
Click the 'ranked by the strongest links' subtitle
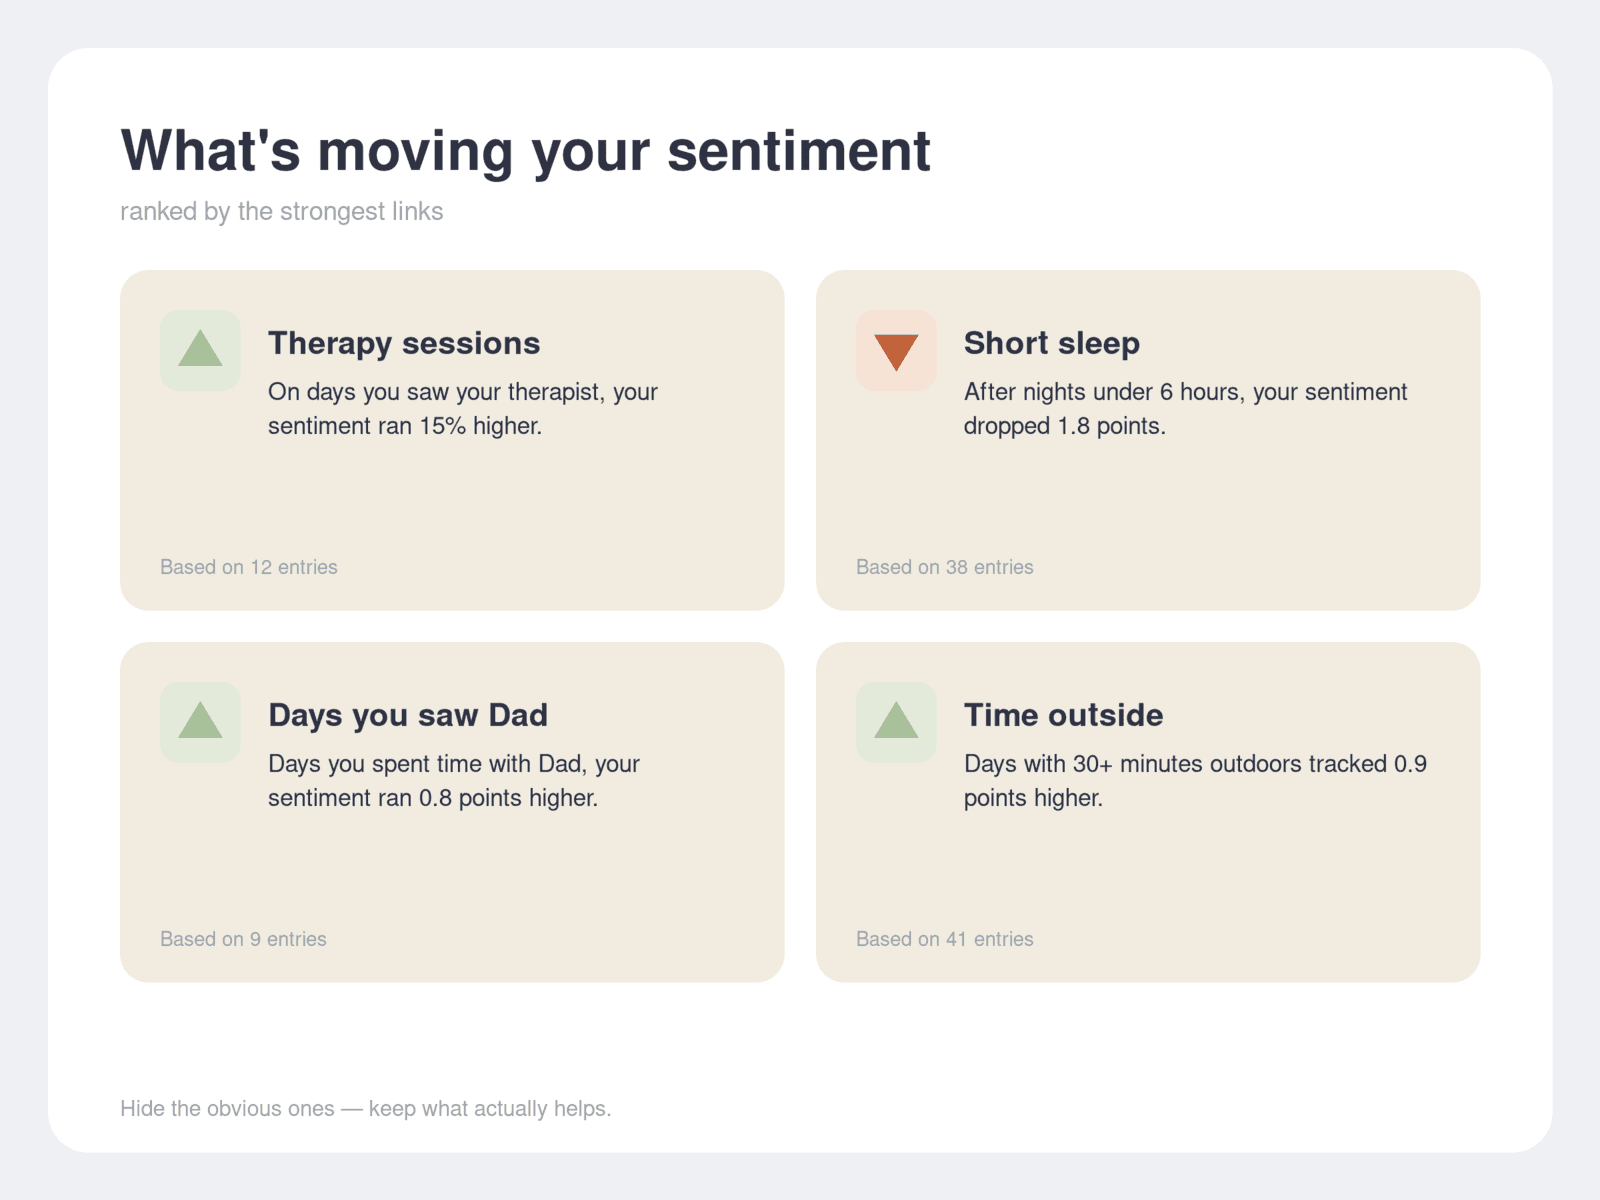tap(282, 211)
